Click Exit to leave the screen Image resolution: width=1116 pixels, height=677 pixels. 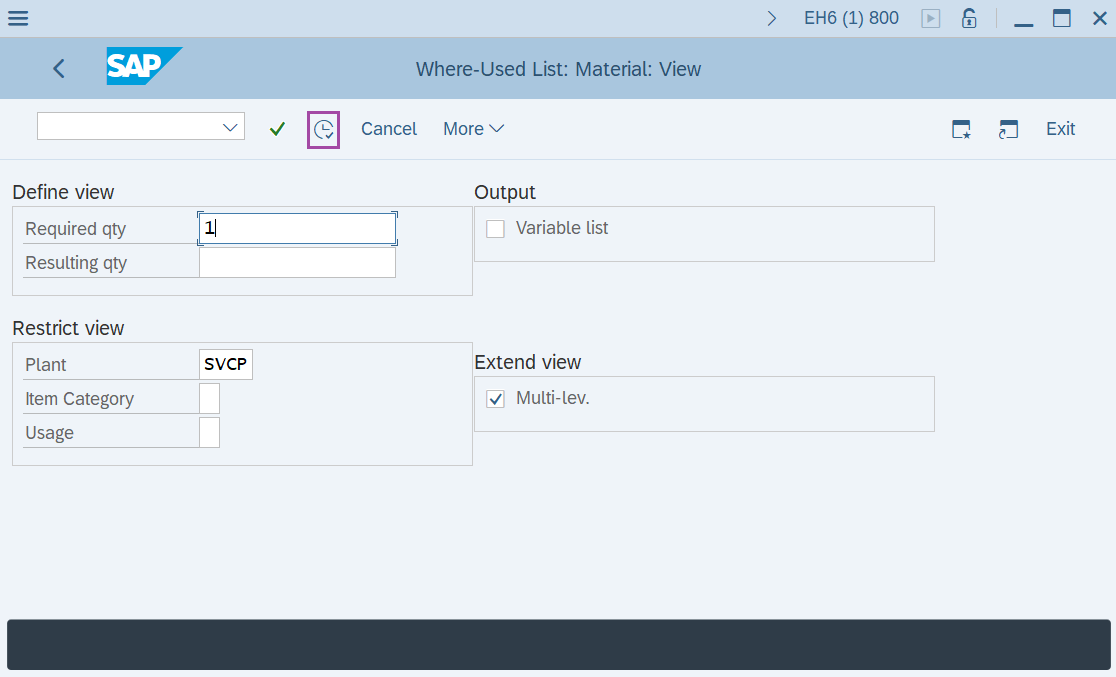1060,128
